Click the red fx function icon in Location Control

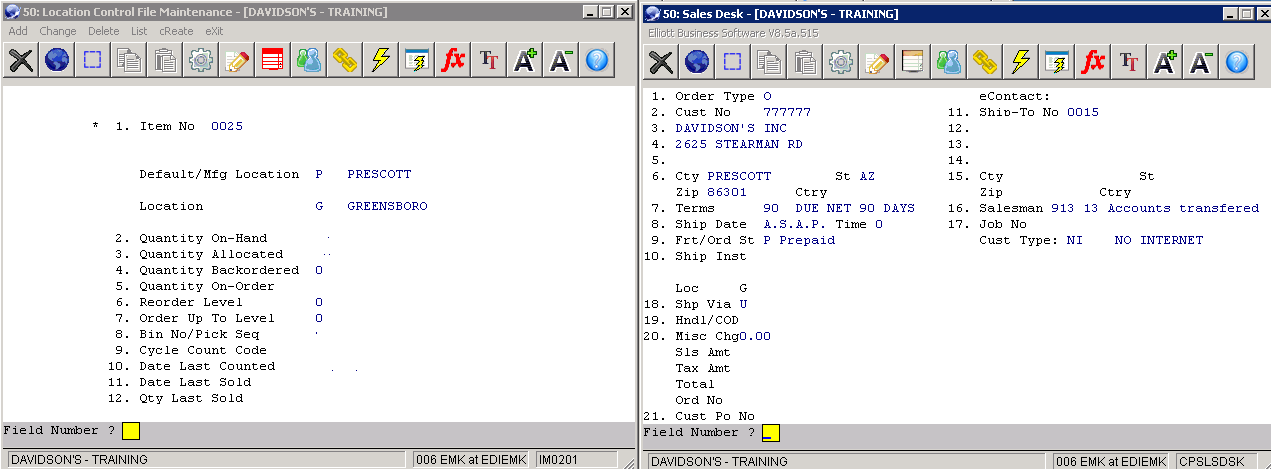click(453, 60)
